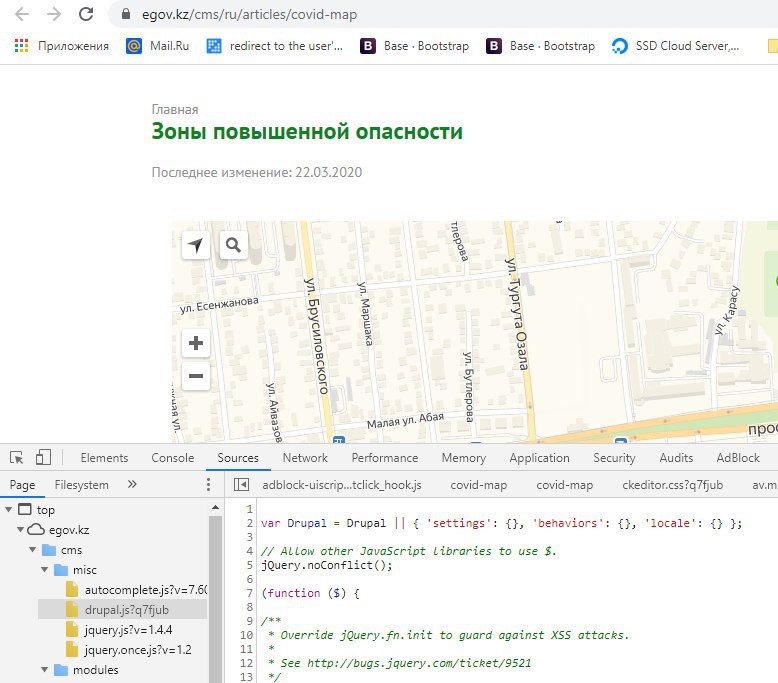Click the browser reload button
This screenshot has height=683, width=778.
pos(86,15)
